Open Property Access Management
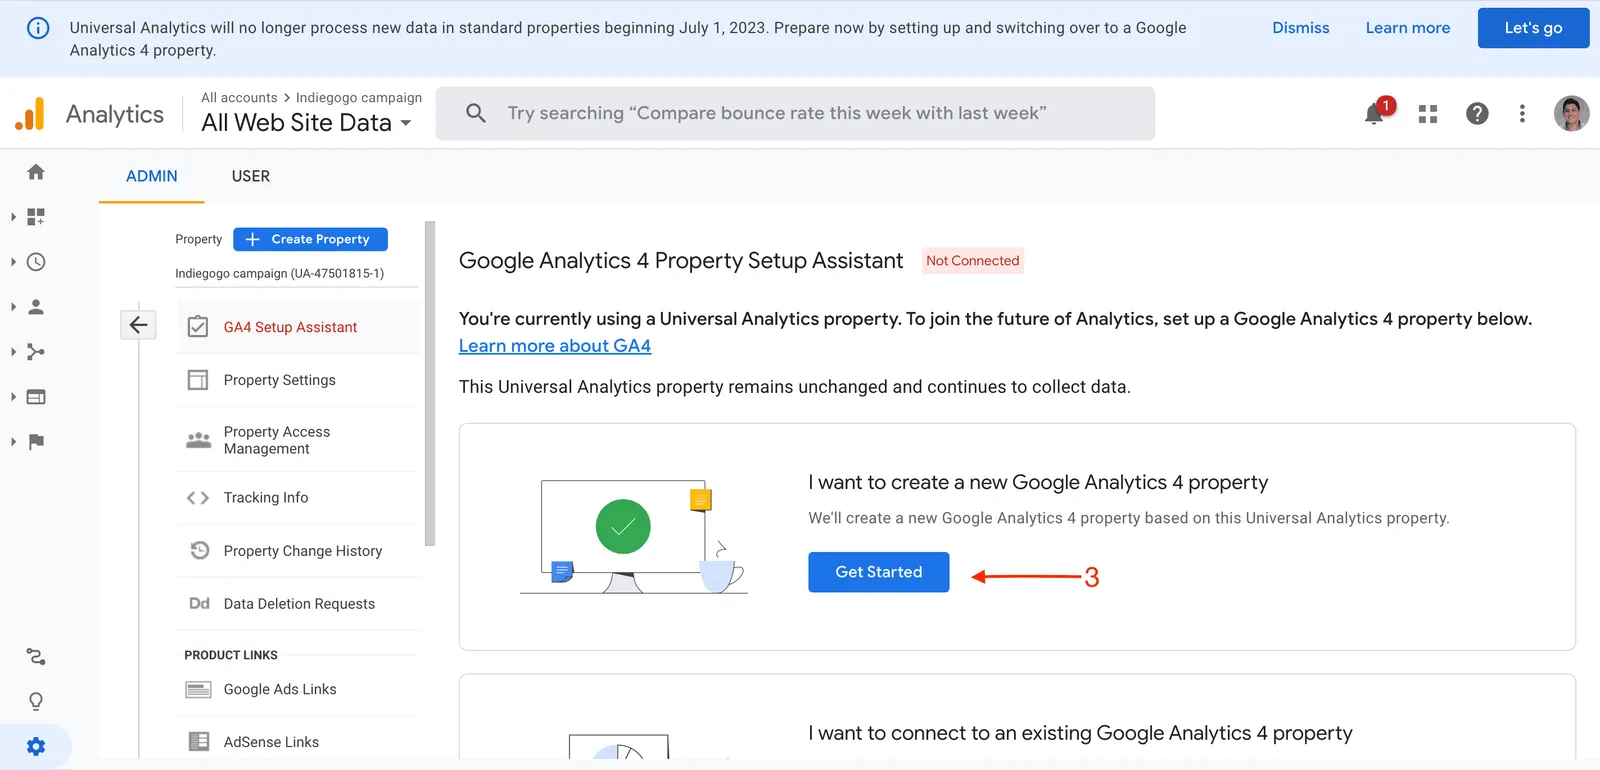 point(297,440)
